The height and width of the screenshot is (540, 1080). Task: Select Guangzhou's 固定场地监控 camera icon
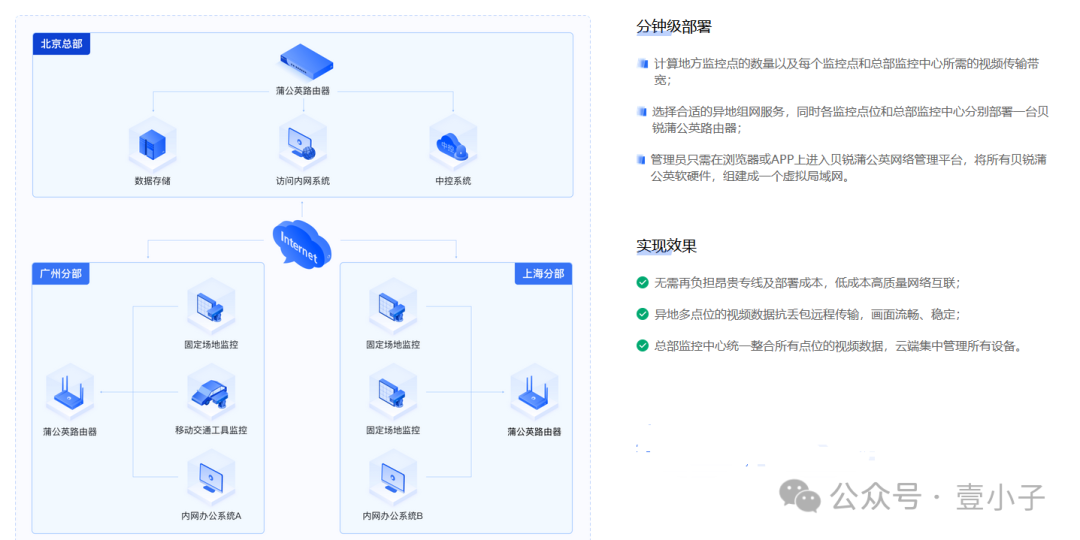point(211,306)
